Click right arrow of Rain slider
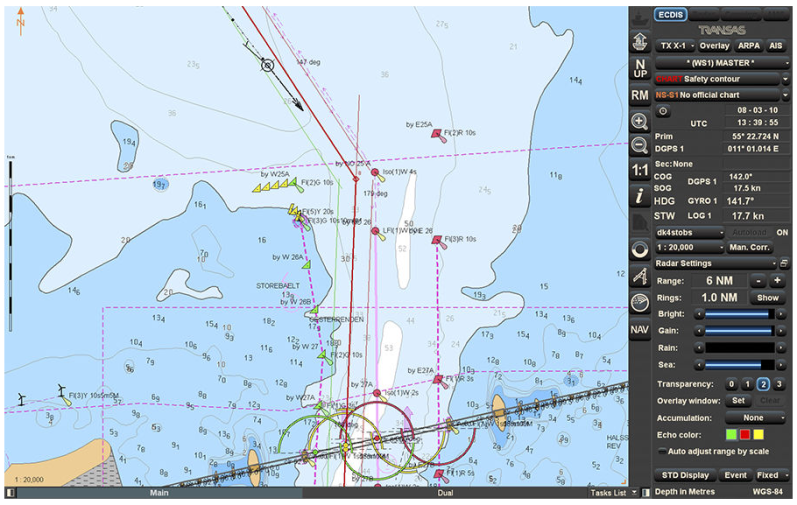797x505 pixels. click(x=781, y=348)
